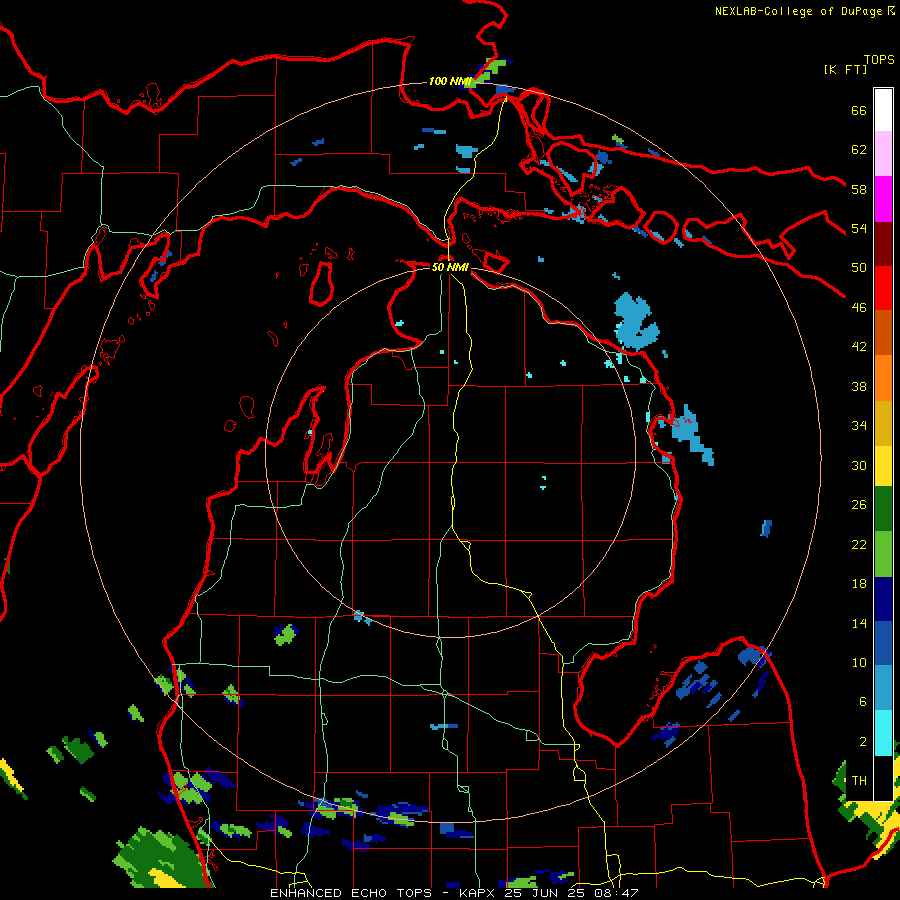
Task: Click the TOPS legend title
Action: [x=879, y=60]
